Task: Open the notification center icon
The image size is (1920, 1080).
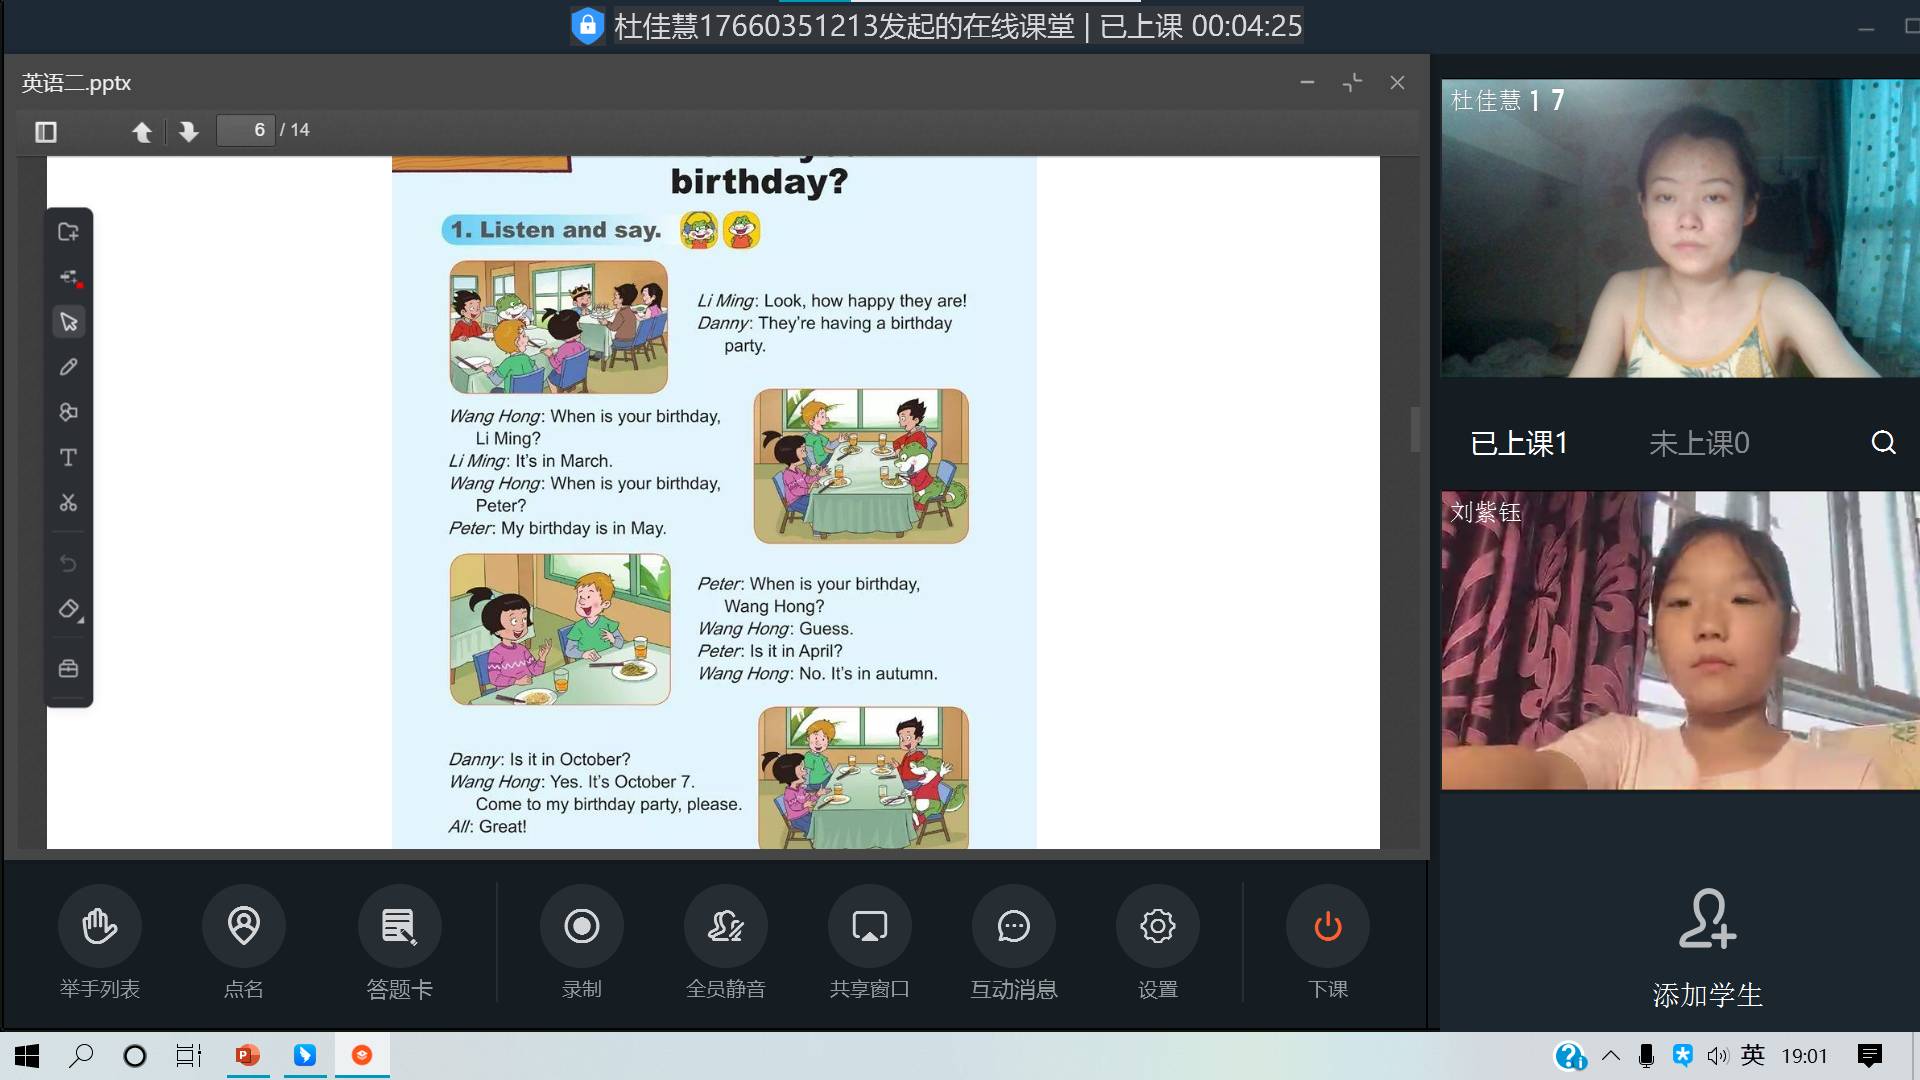Action: (1870, 1056)
